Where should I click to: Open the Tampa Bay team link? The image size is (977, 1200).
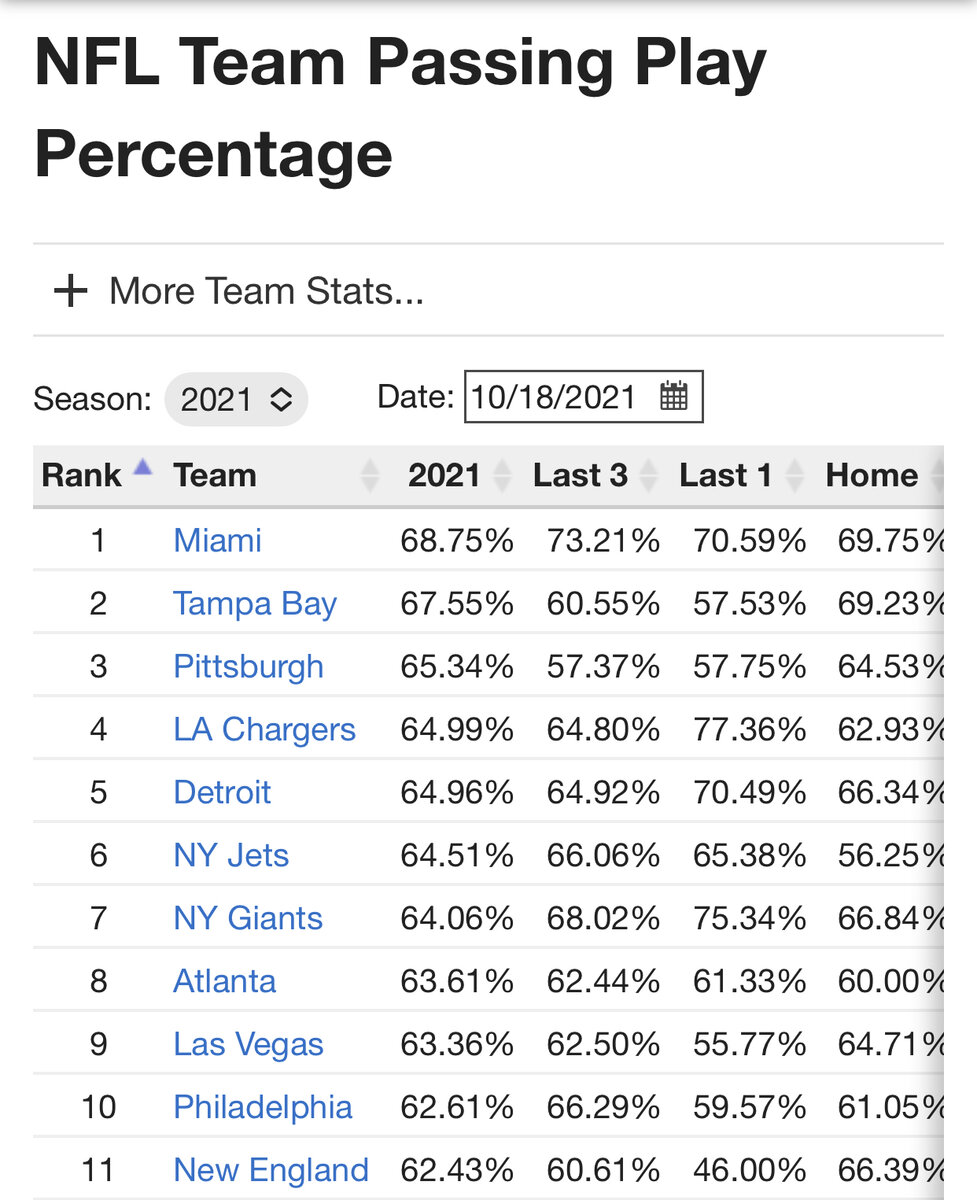255,604
